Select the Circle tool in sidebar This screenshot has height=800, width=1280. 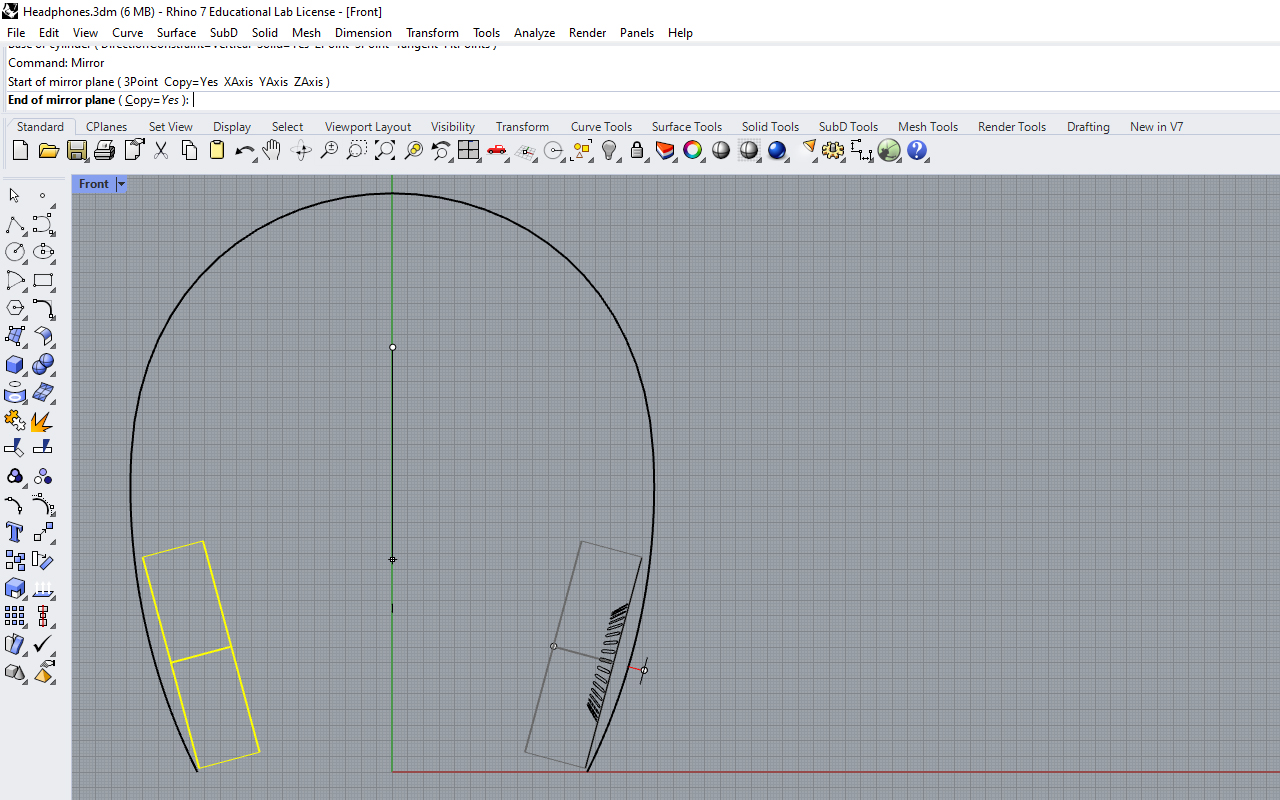point(15,252)
